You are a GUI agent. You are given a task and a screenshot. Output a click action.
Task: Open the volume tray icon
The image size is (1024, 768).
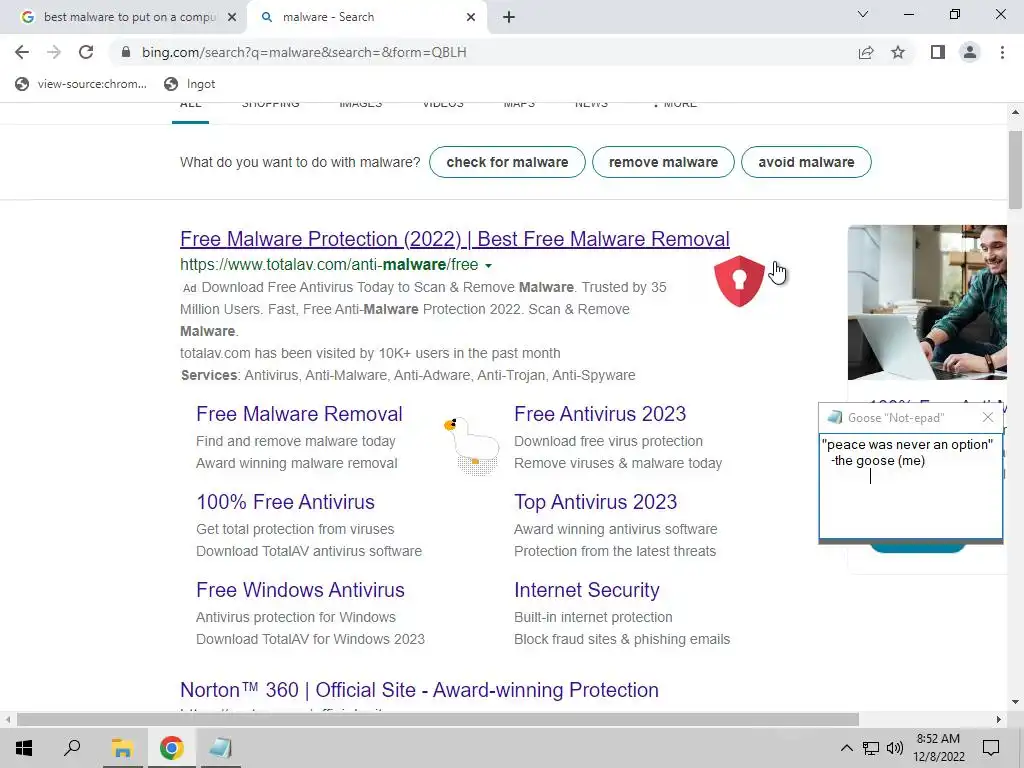[895, 748]
